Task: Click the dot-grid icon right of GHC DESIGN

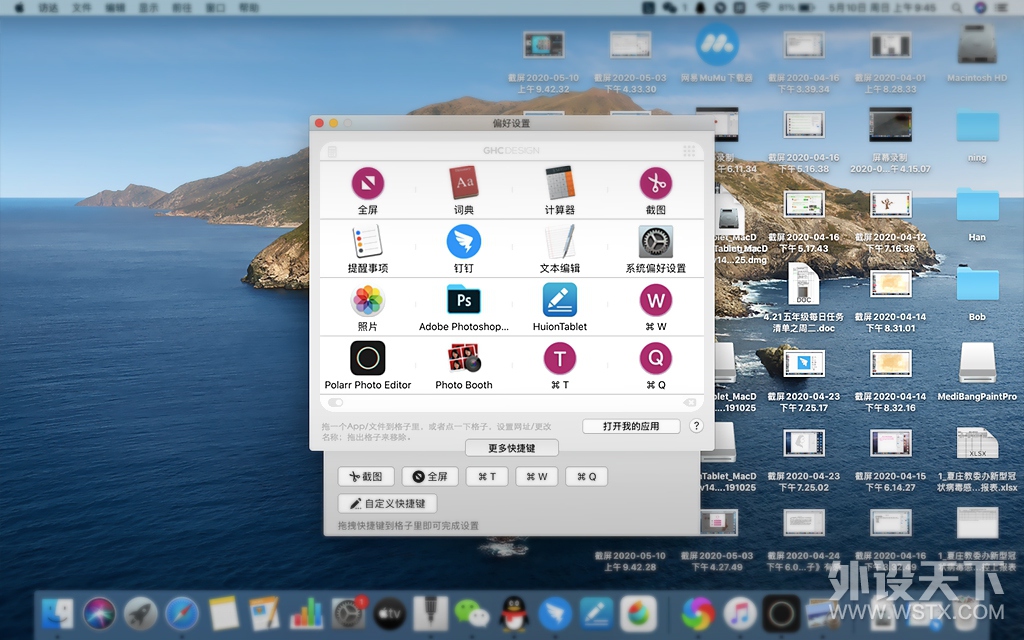Action: (x=689, y=152)
